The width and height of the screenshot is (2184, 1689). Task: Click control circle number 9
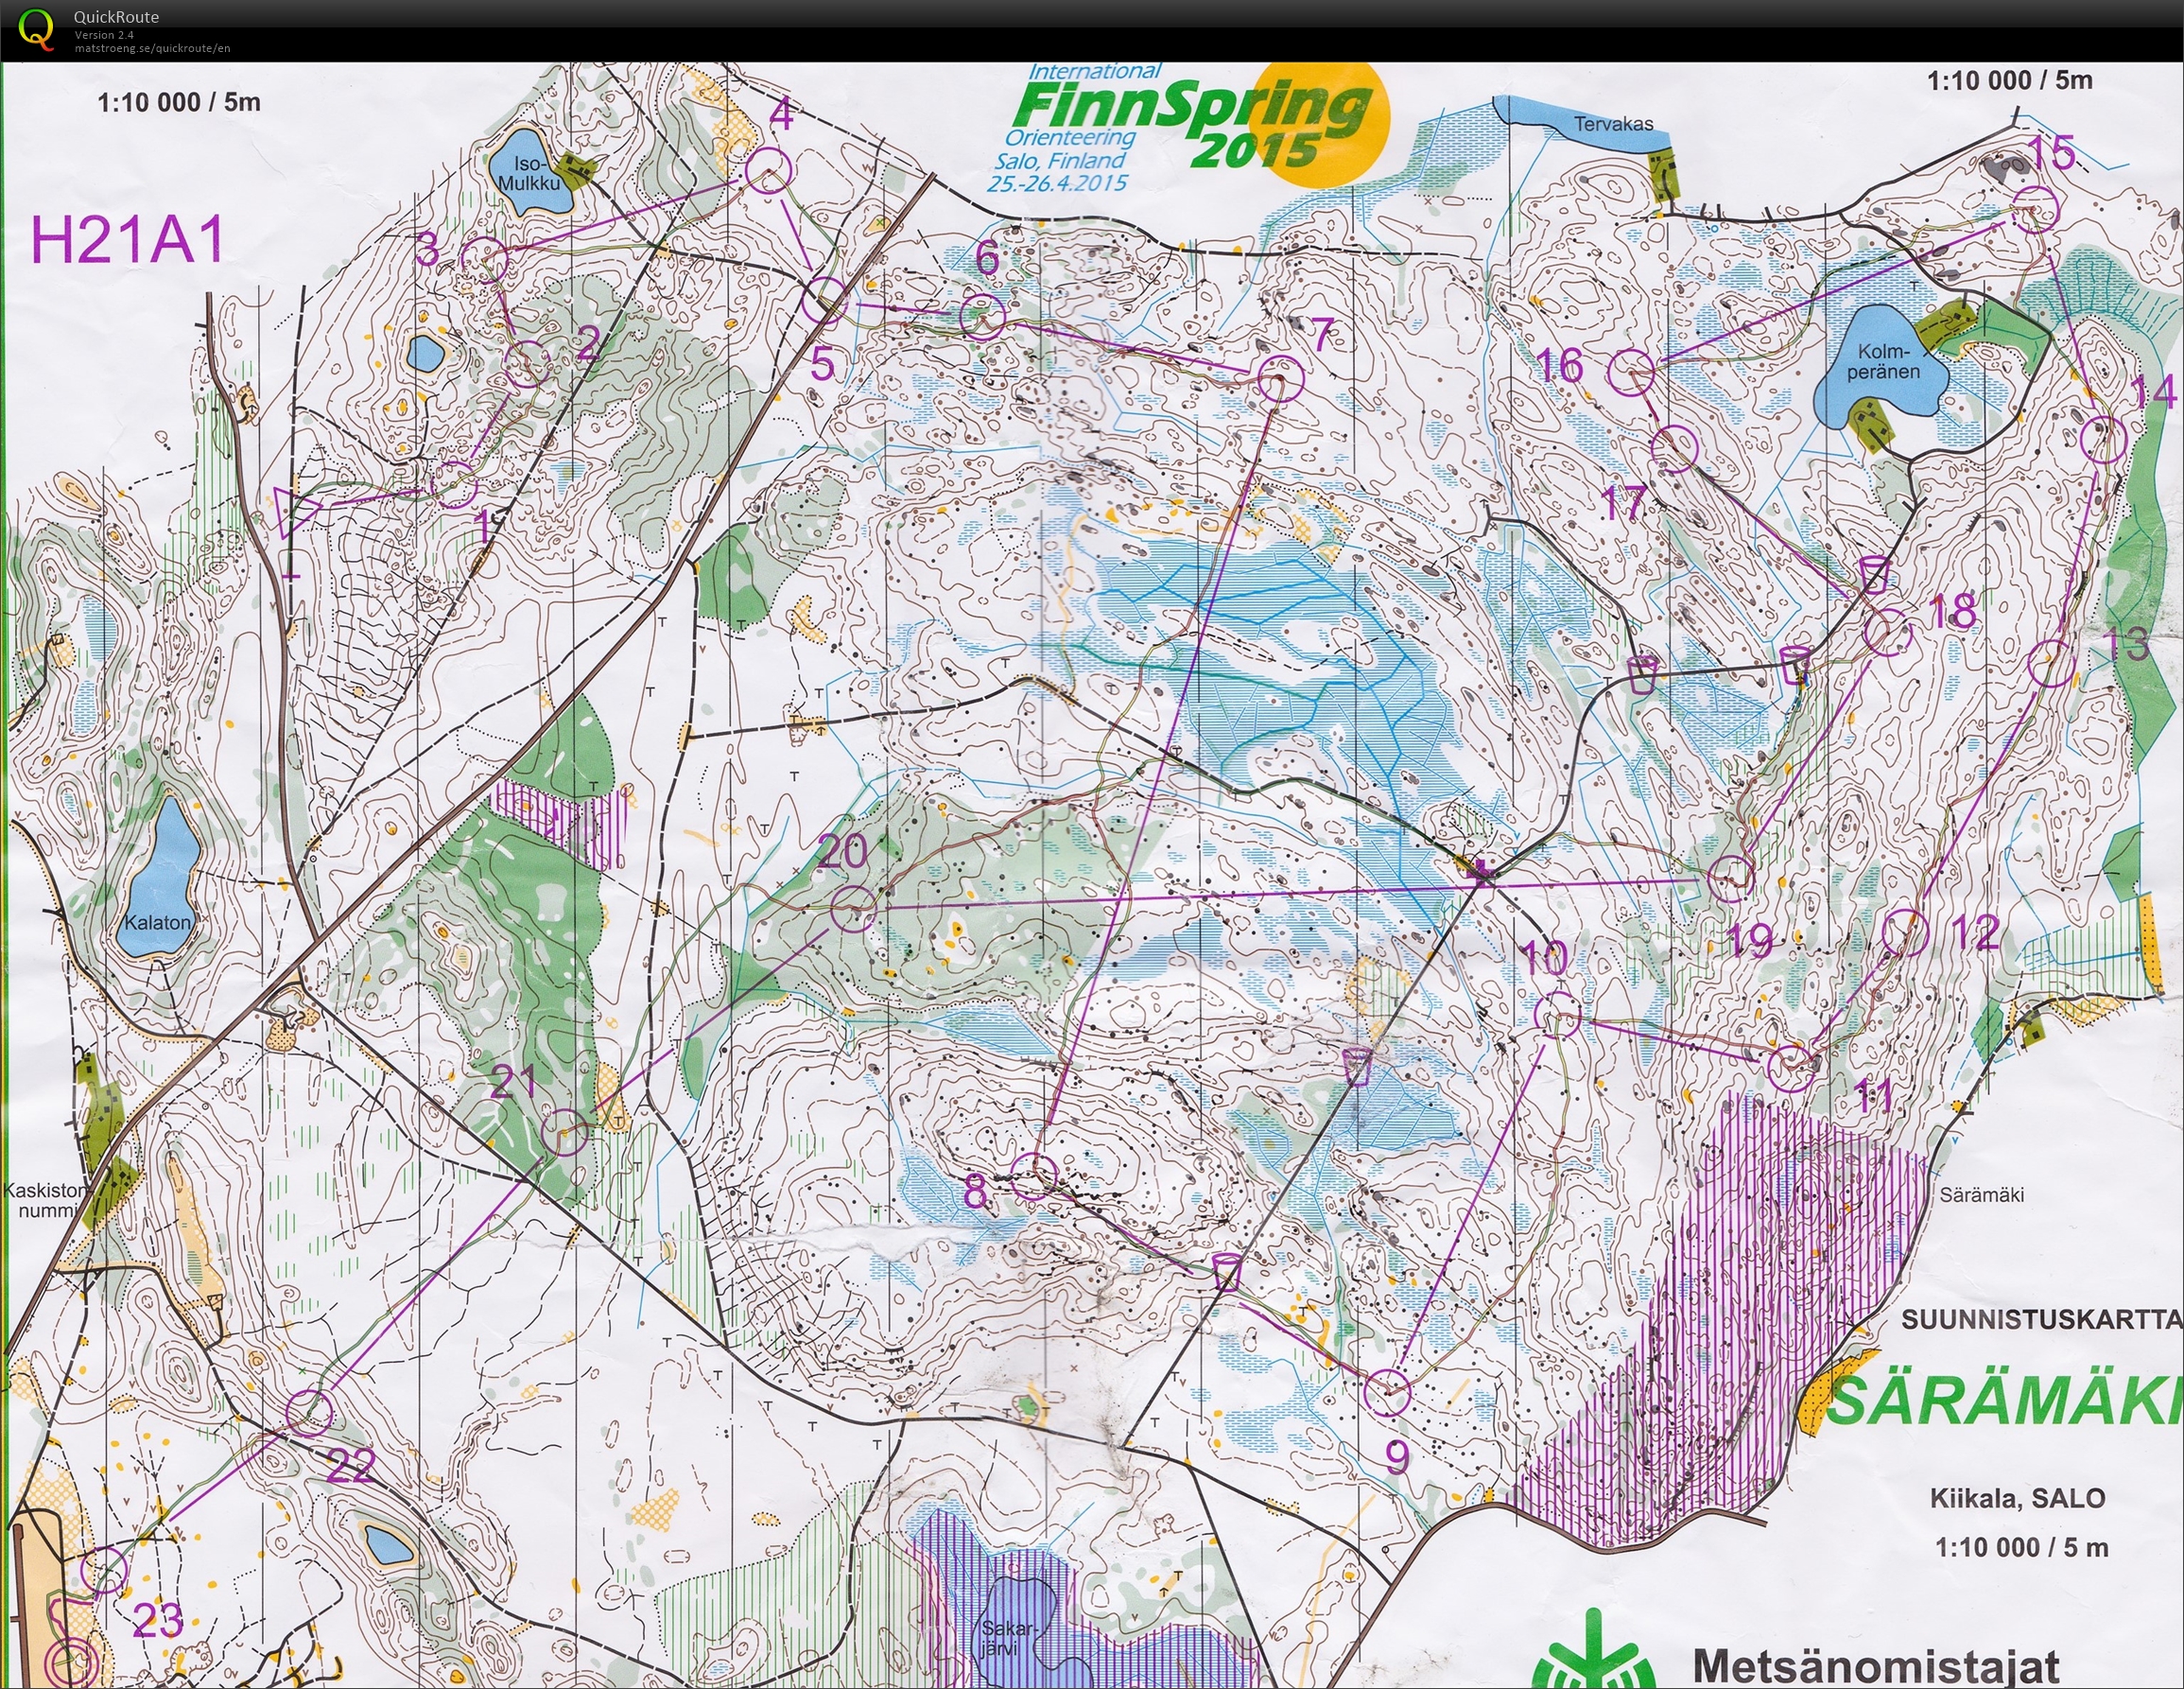coord(1387,1391)
